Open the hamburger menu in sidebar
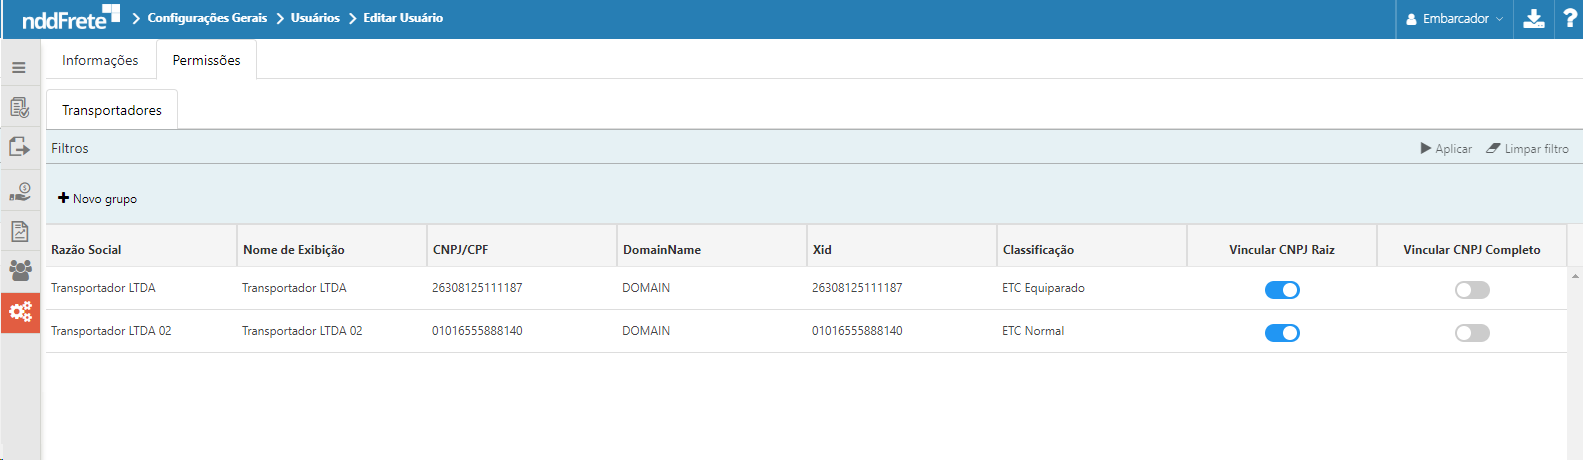This screenshot has height=460, width=1583. coord(19,68)
